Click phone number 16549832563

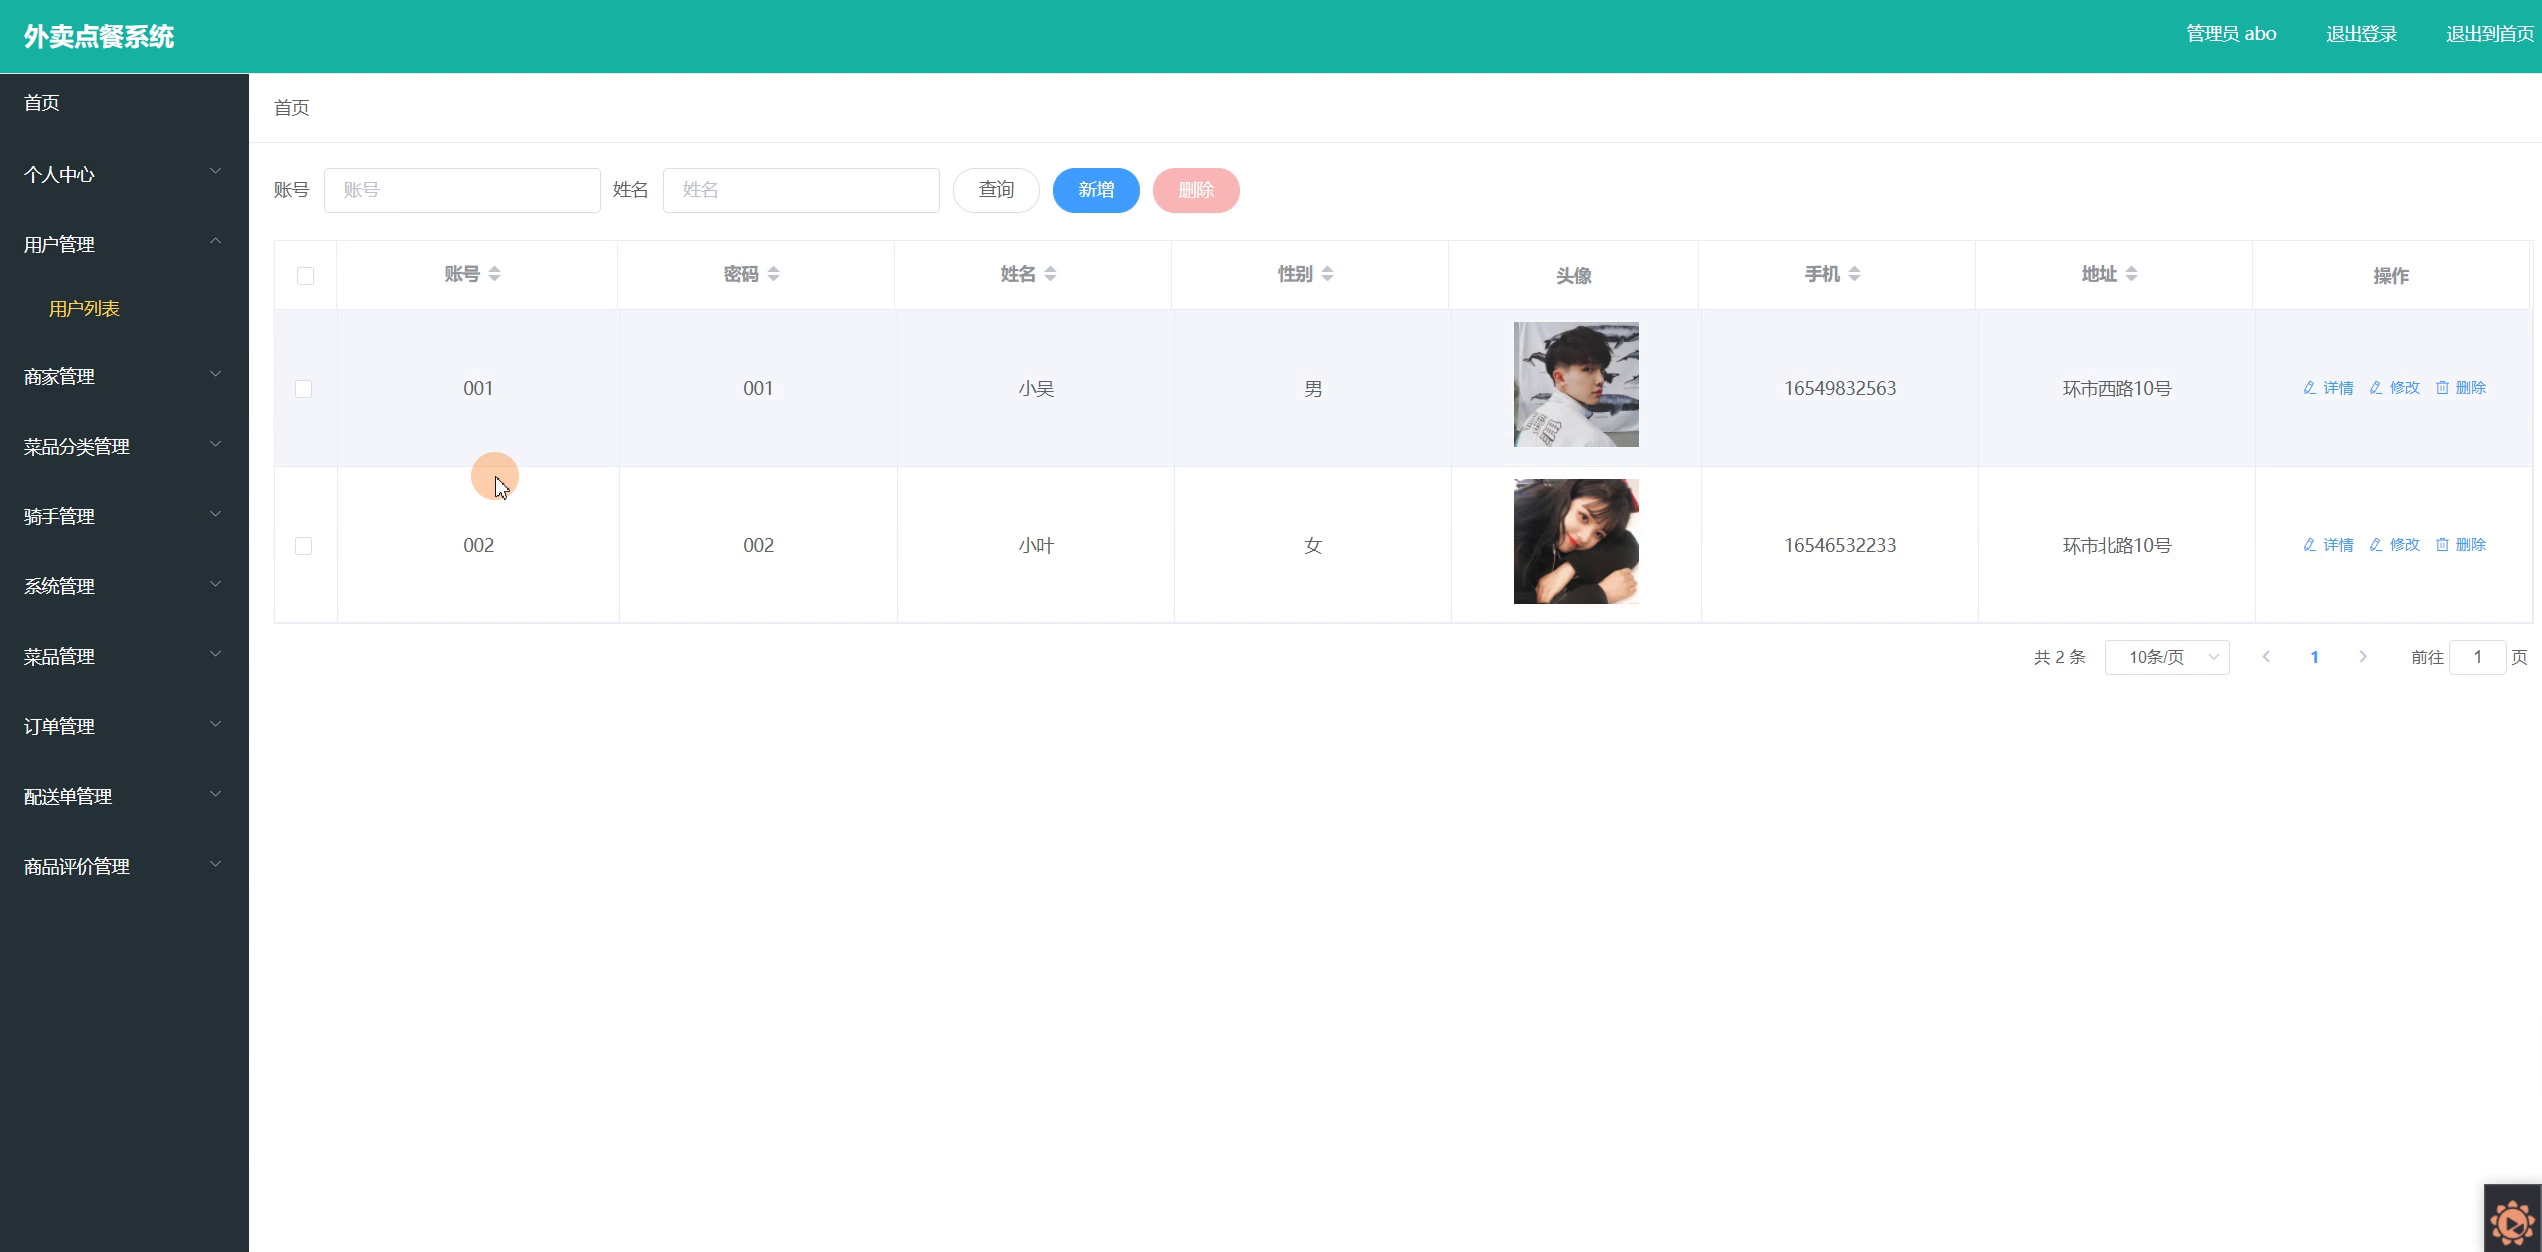pos(1840,388)
